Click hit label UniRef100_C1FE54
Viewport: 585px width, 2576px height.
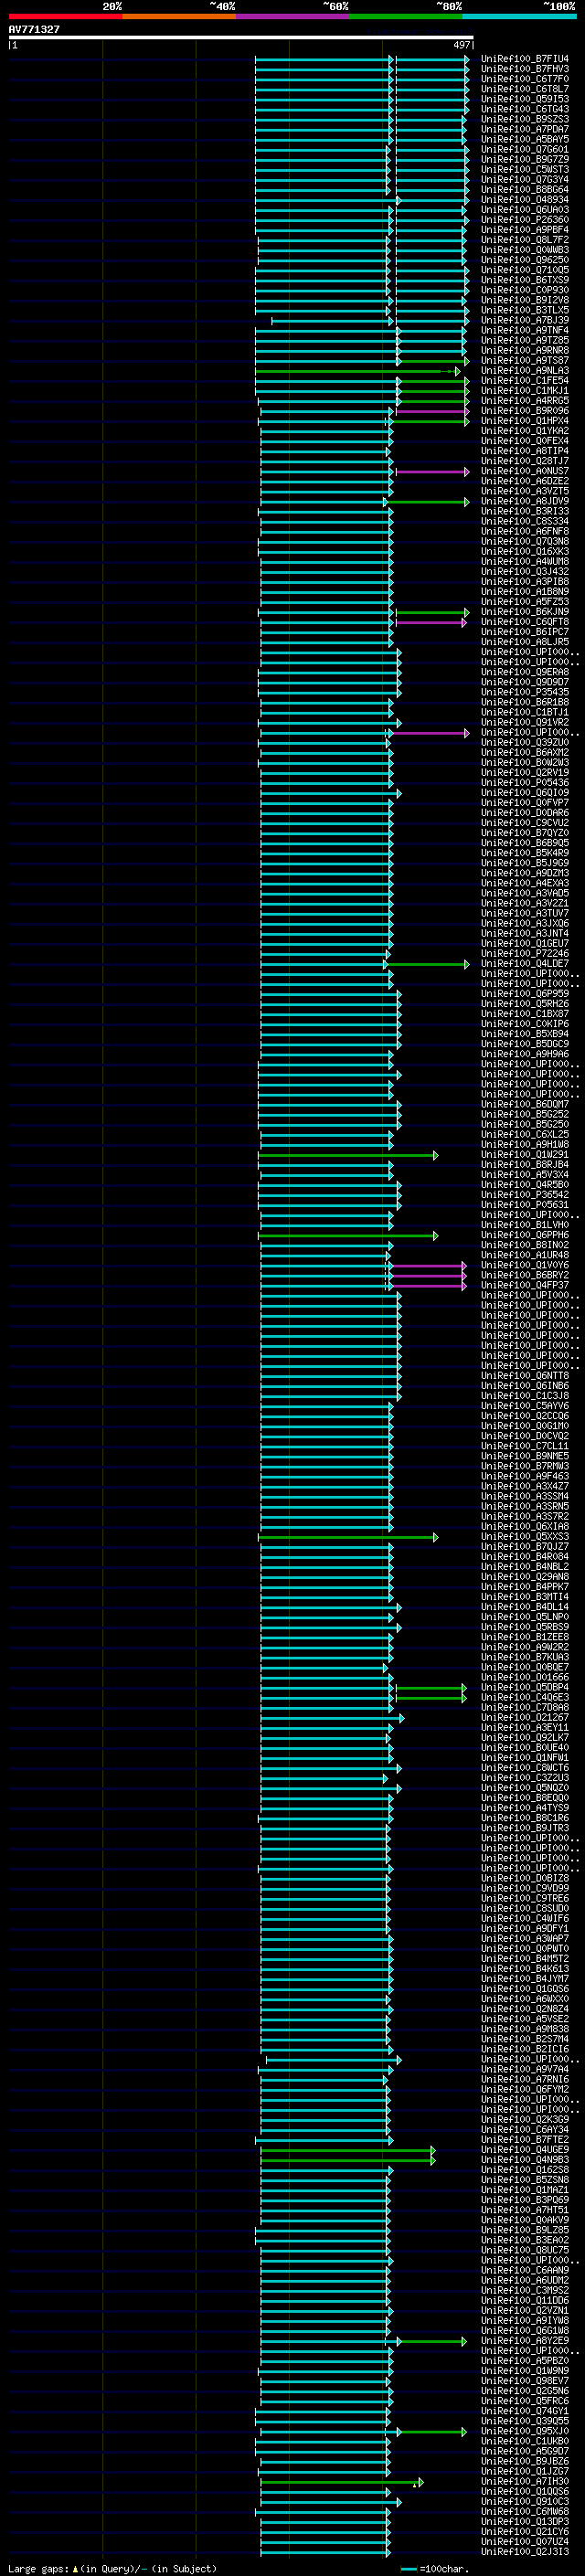pos(525,381)
